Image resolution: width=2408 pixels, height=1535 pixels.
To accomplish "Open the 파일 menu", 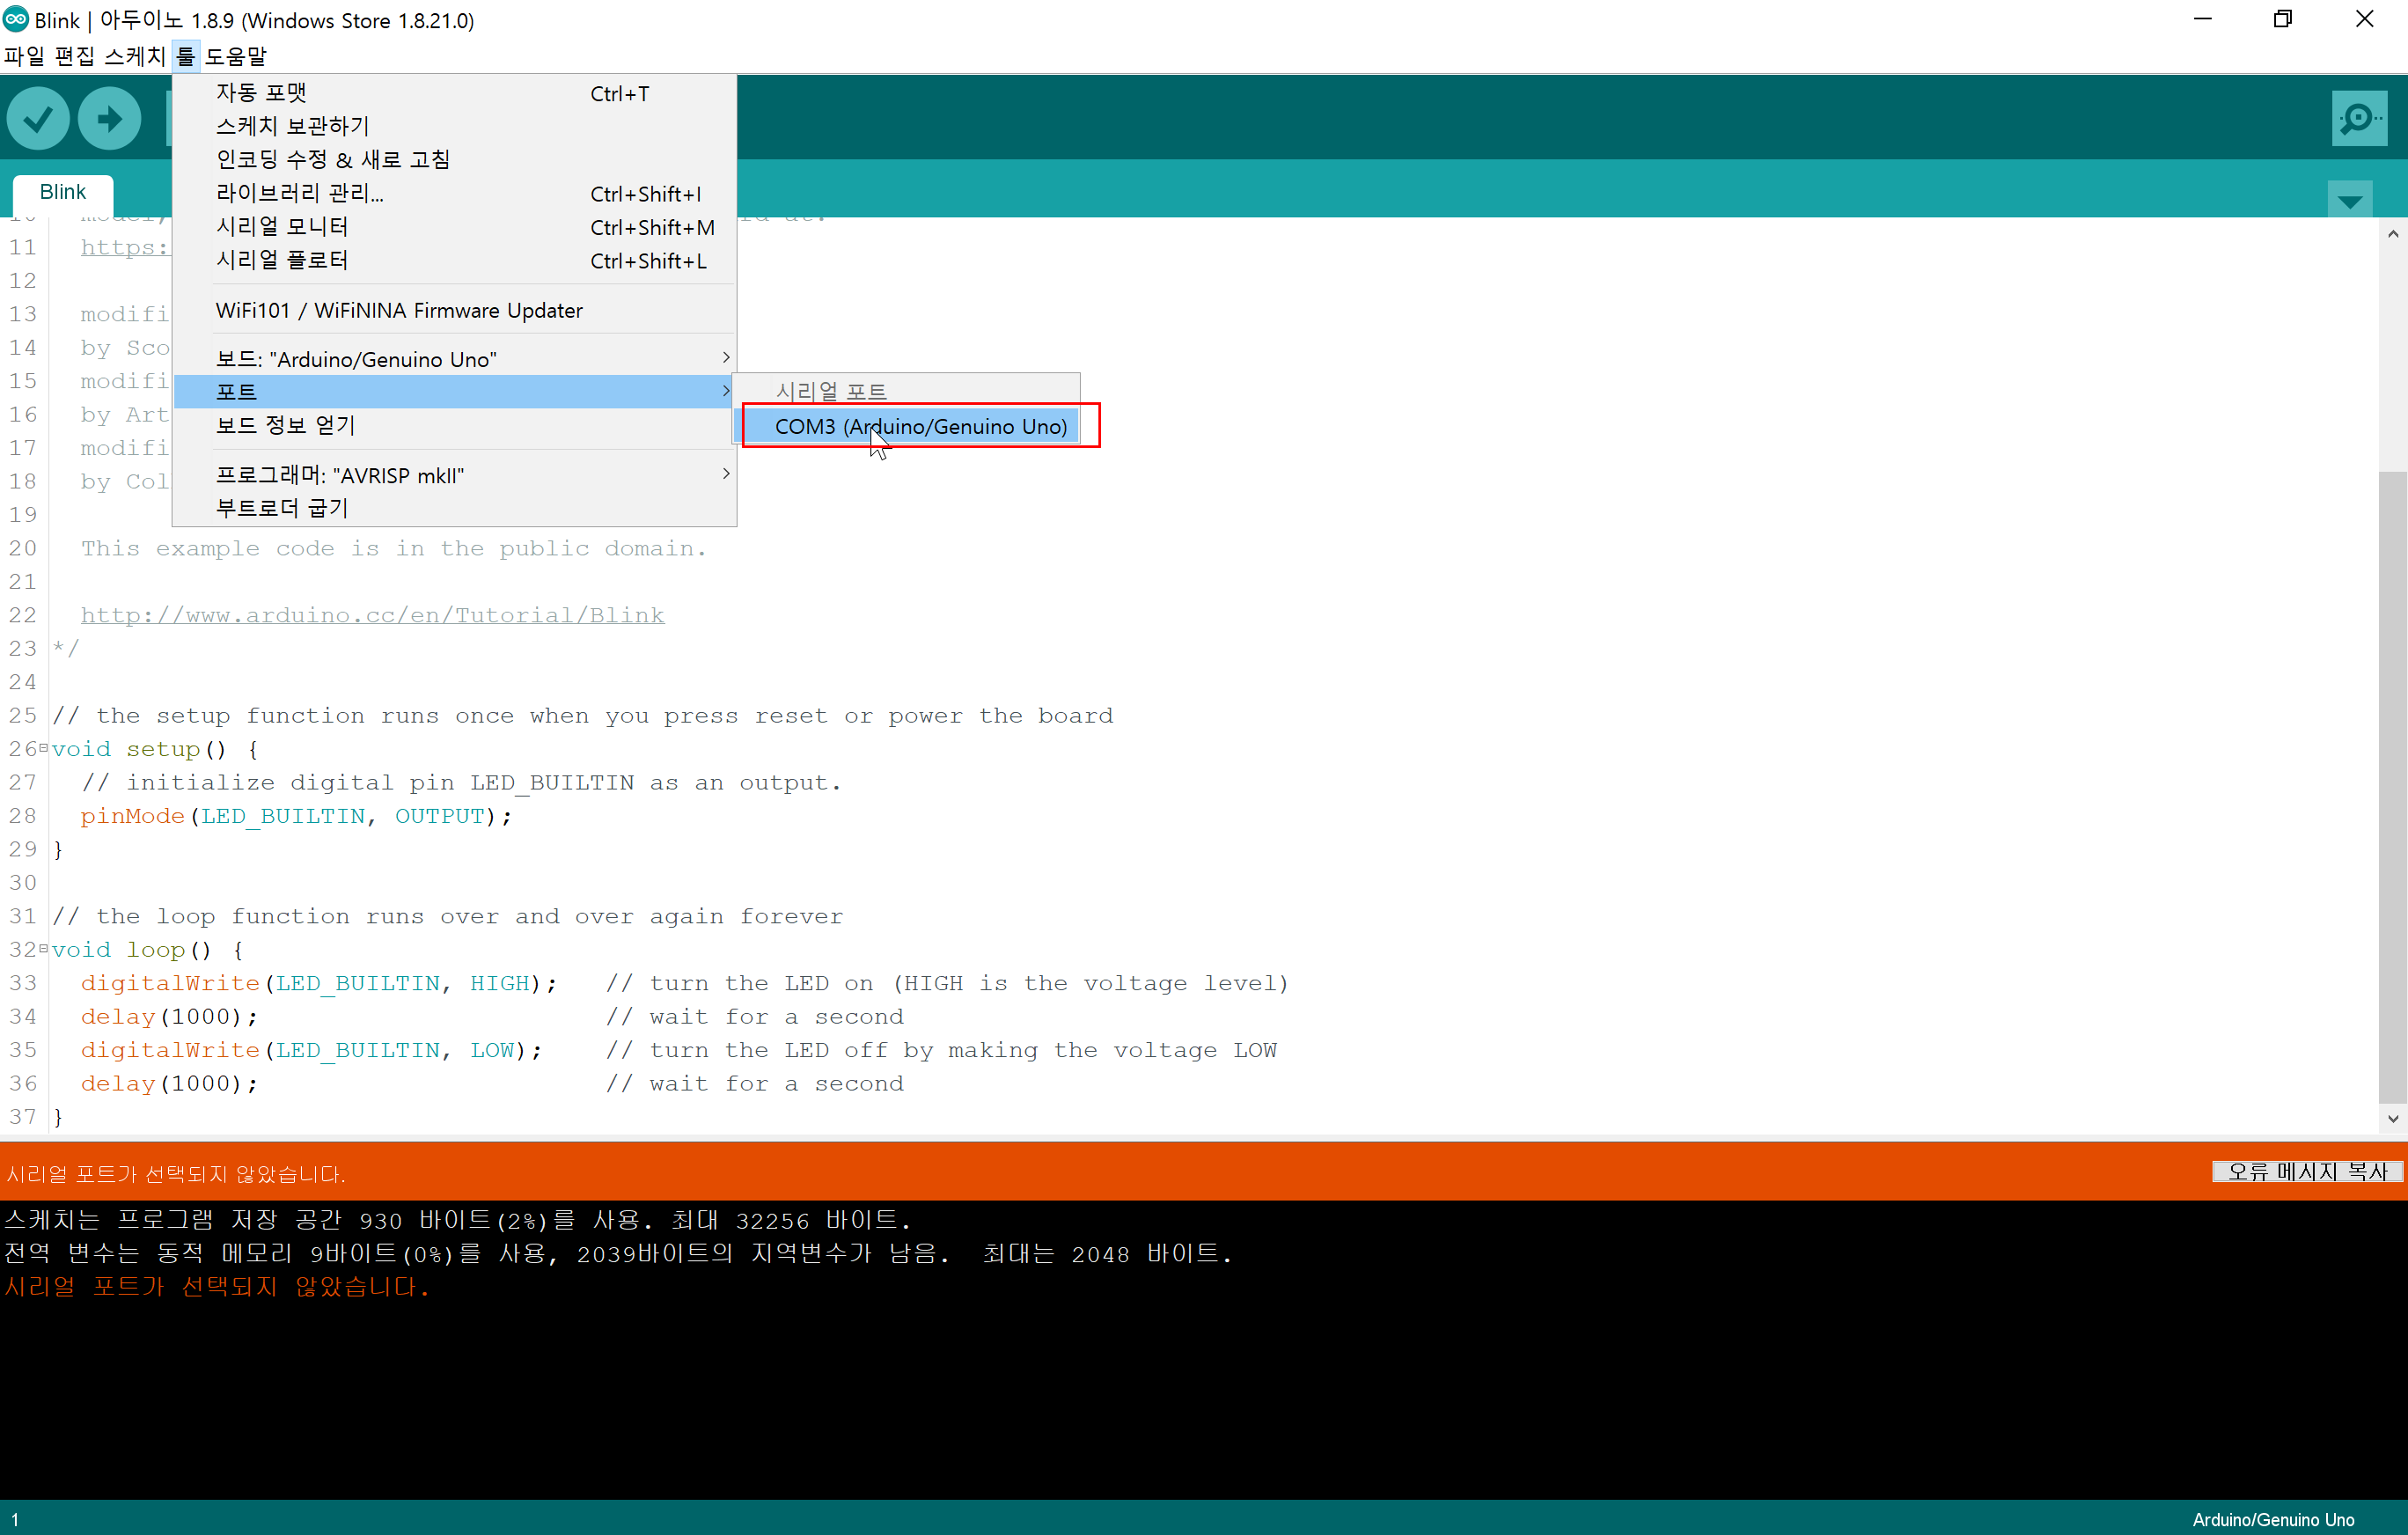I will tap(24, 56).
